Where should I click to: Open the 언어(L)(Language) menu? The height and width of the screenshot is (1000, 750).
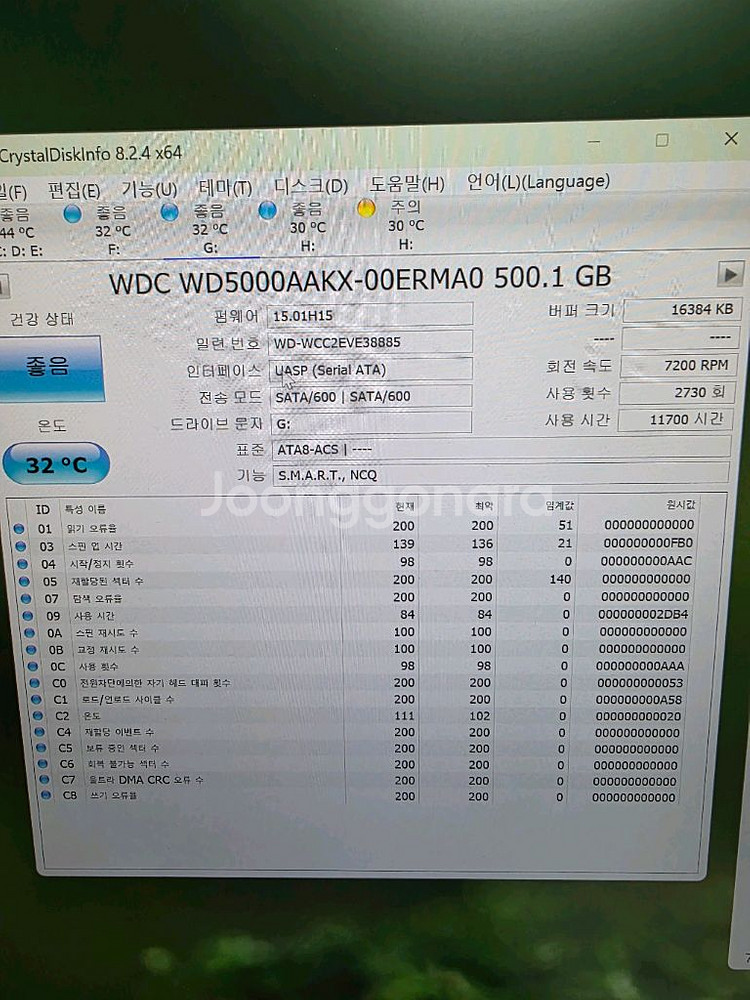tap(538, 182)
